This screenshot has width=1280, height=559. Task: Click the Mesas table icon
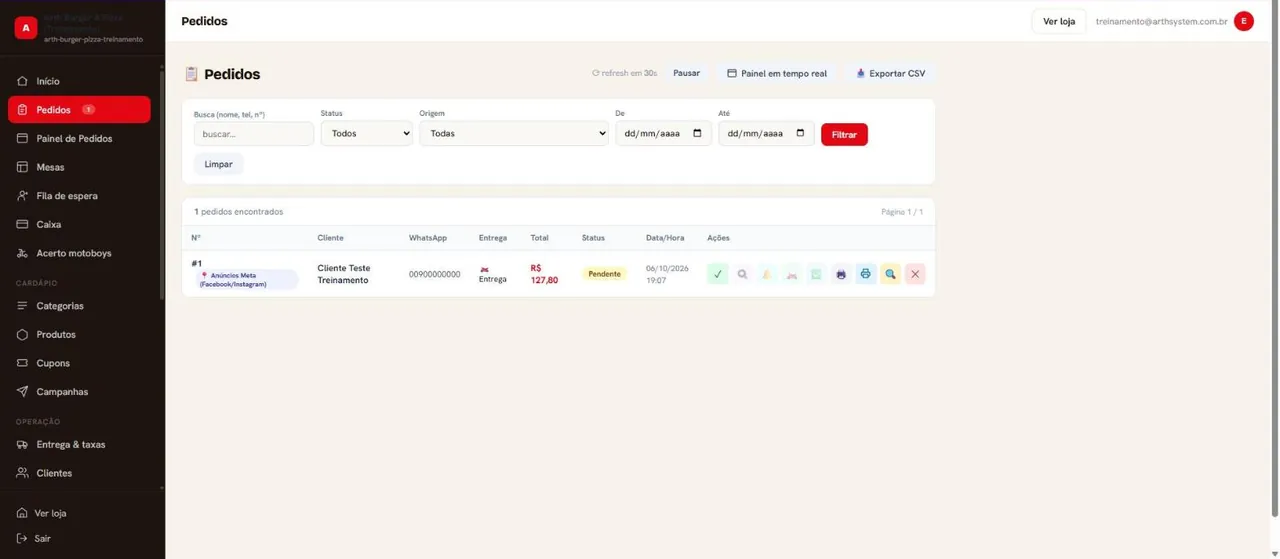(22, 167)
